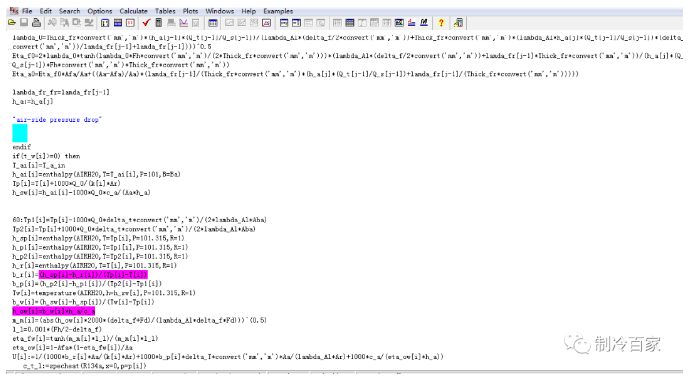This screenshot has width=700, height=381.
Task: Open the Plots menu
Action: (190, 11)
